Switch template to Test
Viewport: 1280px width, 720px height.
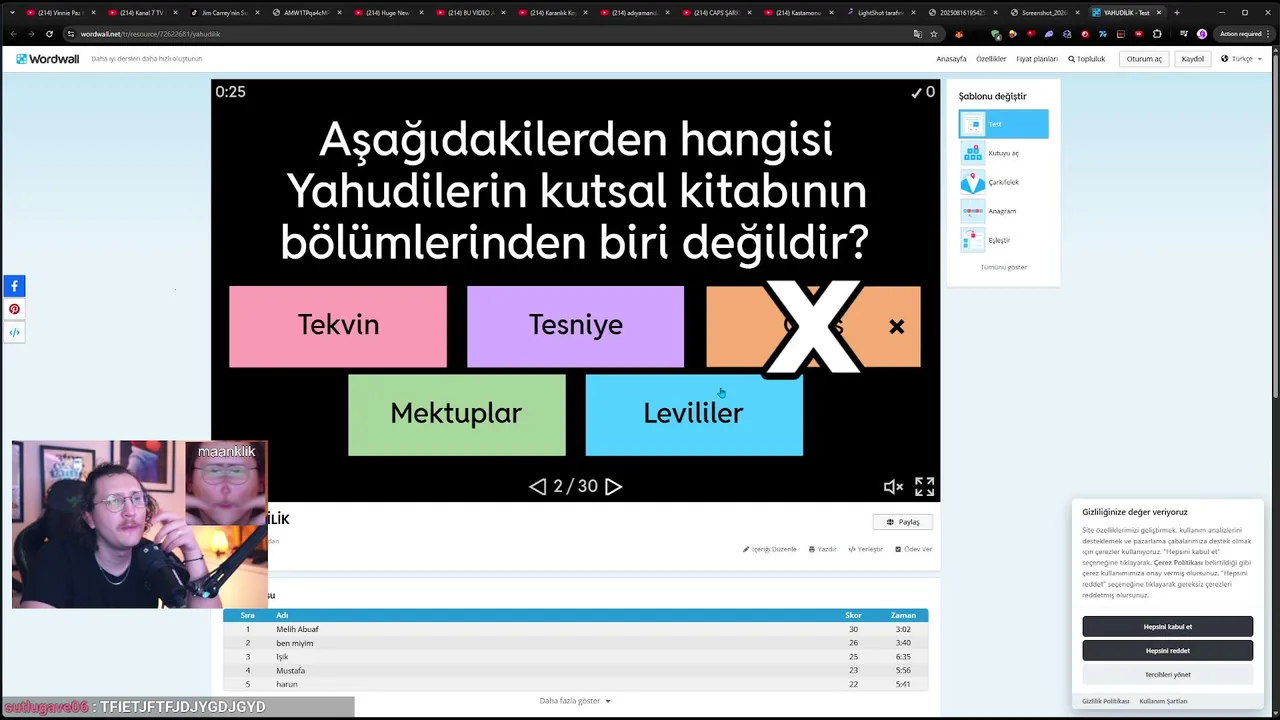point(1003,124)
